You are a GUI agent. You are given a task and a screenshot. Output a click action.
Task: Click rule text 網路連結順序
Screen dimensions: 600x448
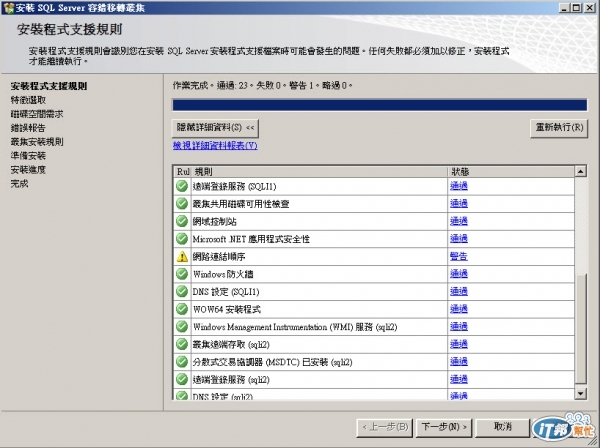coord(219,257)
